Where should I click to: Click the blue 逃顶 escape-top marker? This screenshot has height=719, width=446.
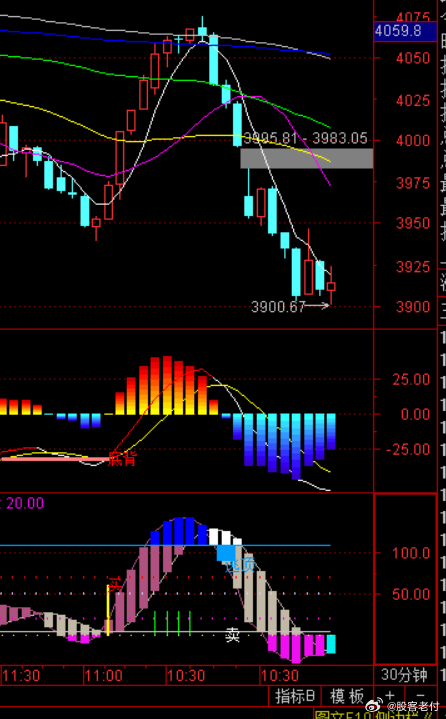[240, 565]
